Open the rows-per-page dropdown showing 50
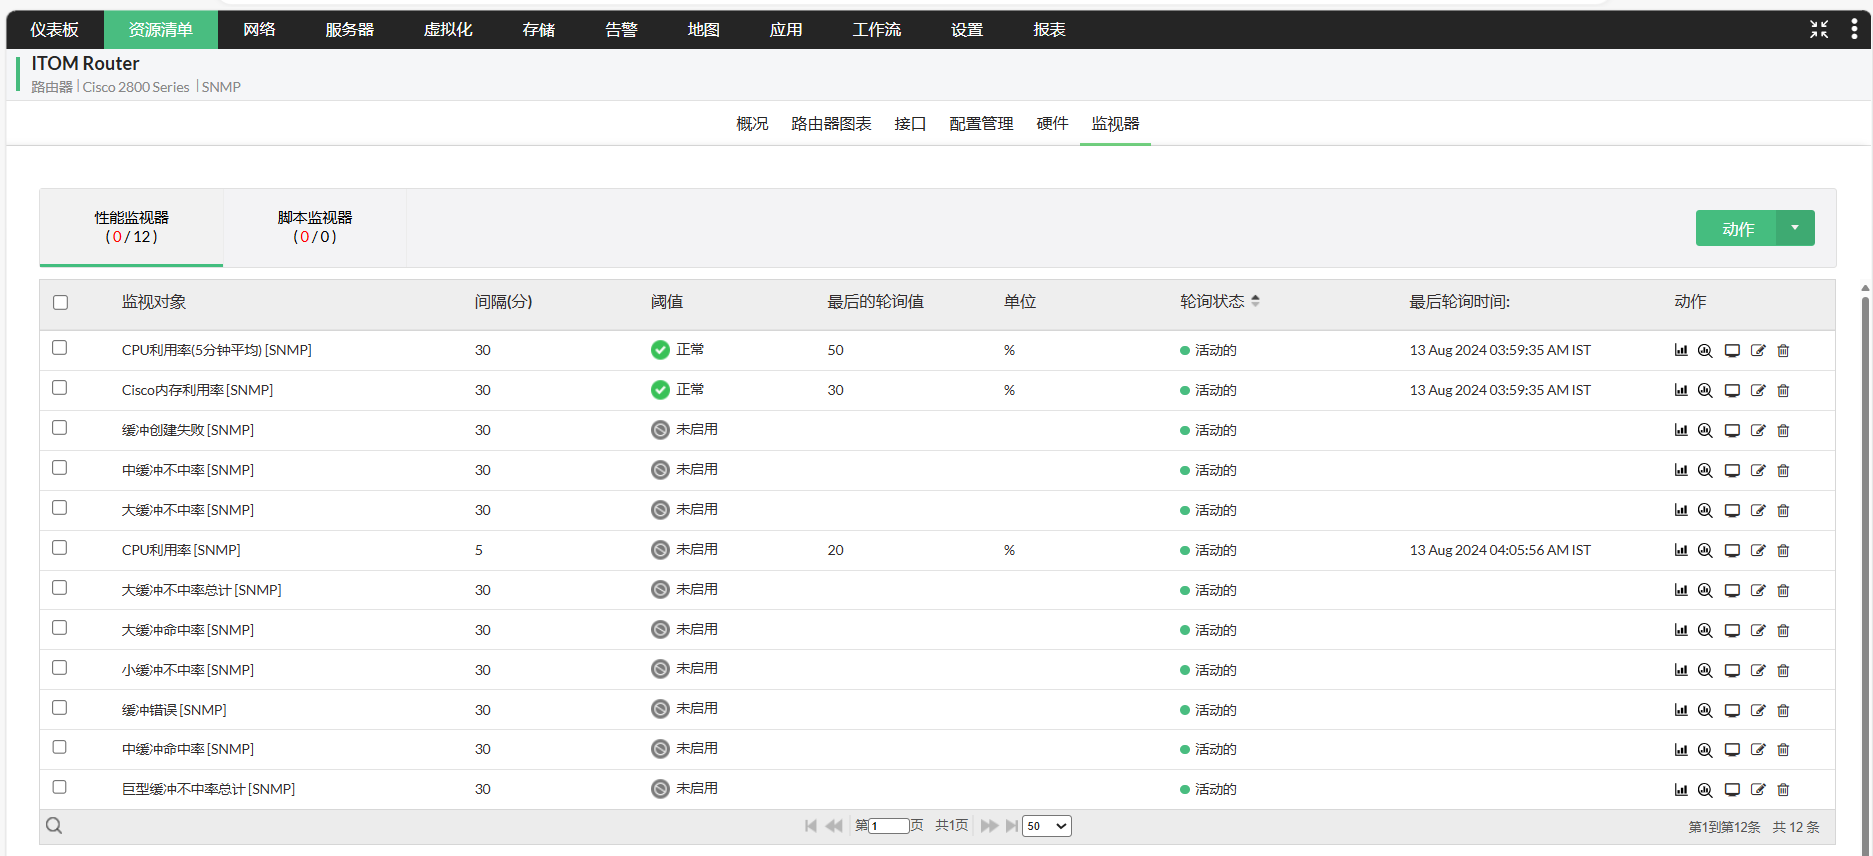 click(1046, 826)
